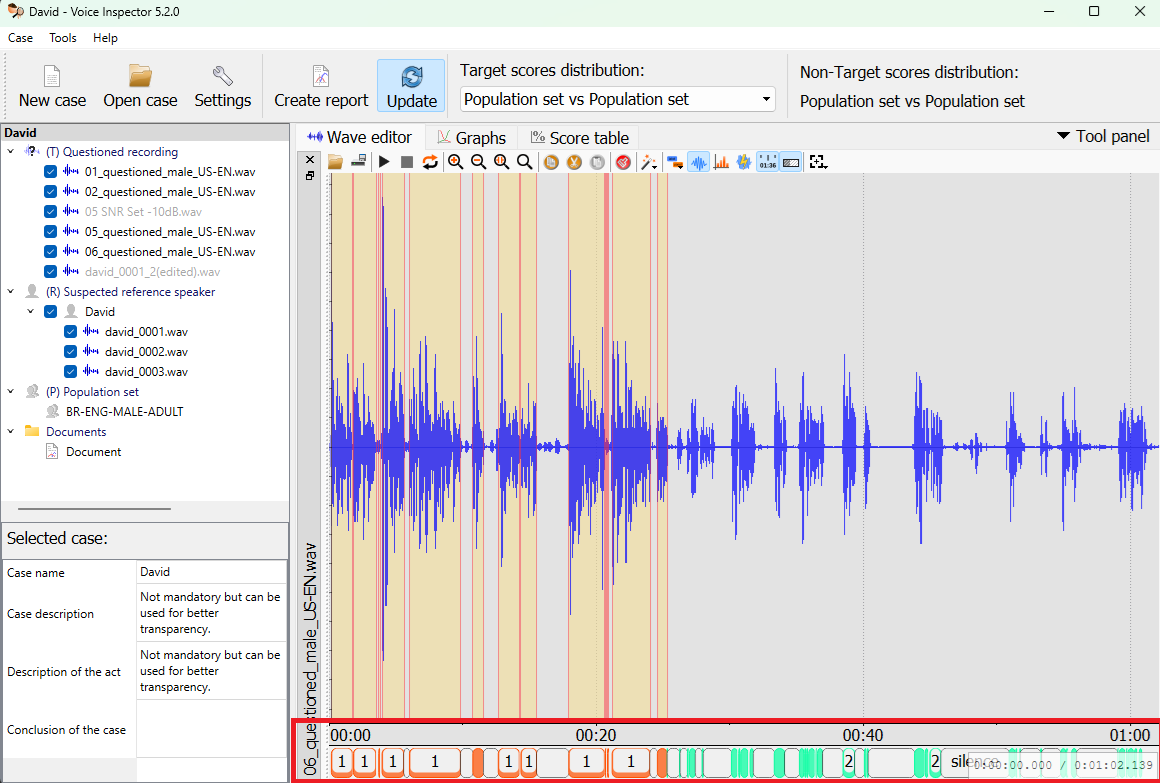Play the waveform audio
Screen dimensions: 1160x783
(x=384, y=162)
